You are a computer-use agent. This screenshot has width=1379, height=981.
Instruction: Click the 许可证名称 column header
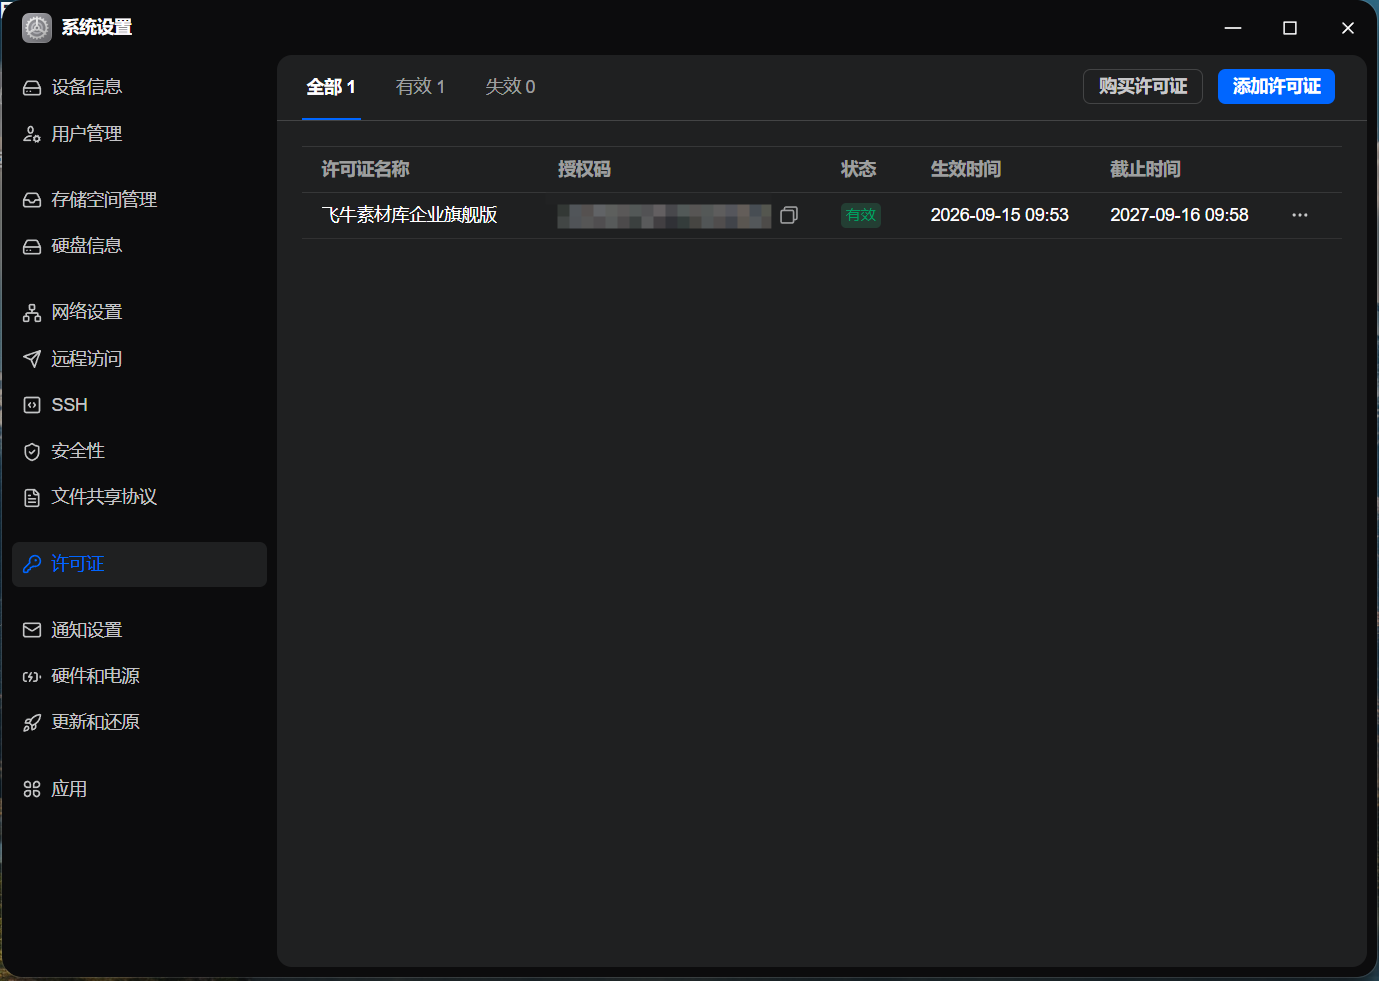365,169
